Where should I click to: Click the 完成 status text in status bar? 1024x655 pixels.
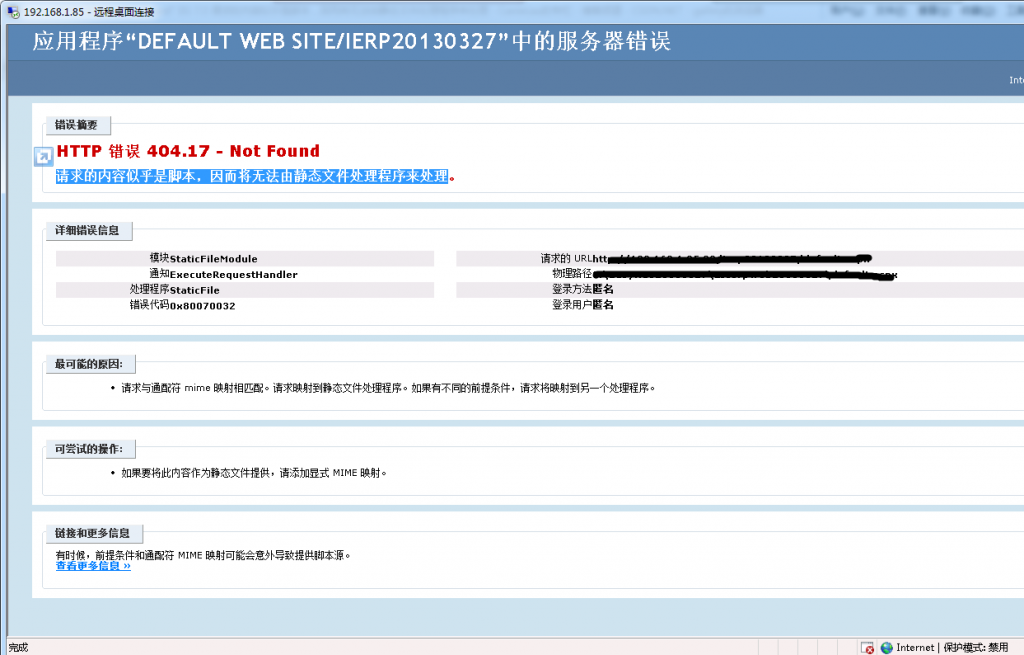pos(18,648)
